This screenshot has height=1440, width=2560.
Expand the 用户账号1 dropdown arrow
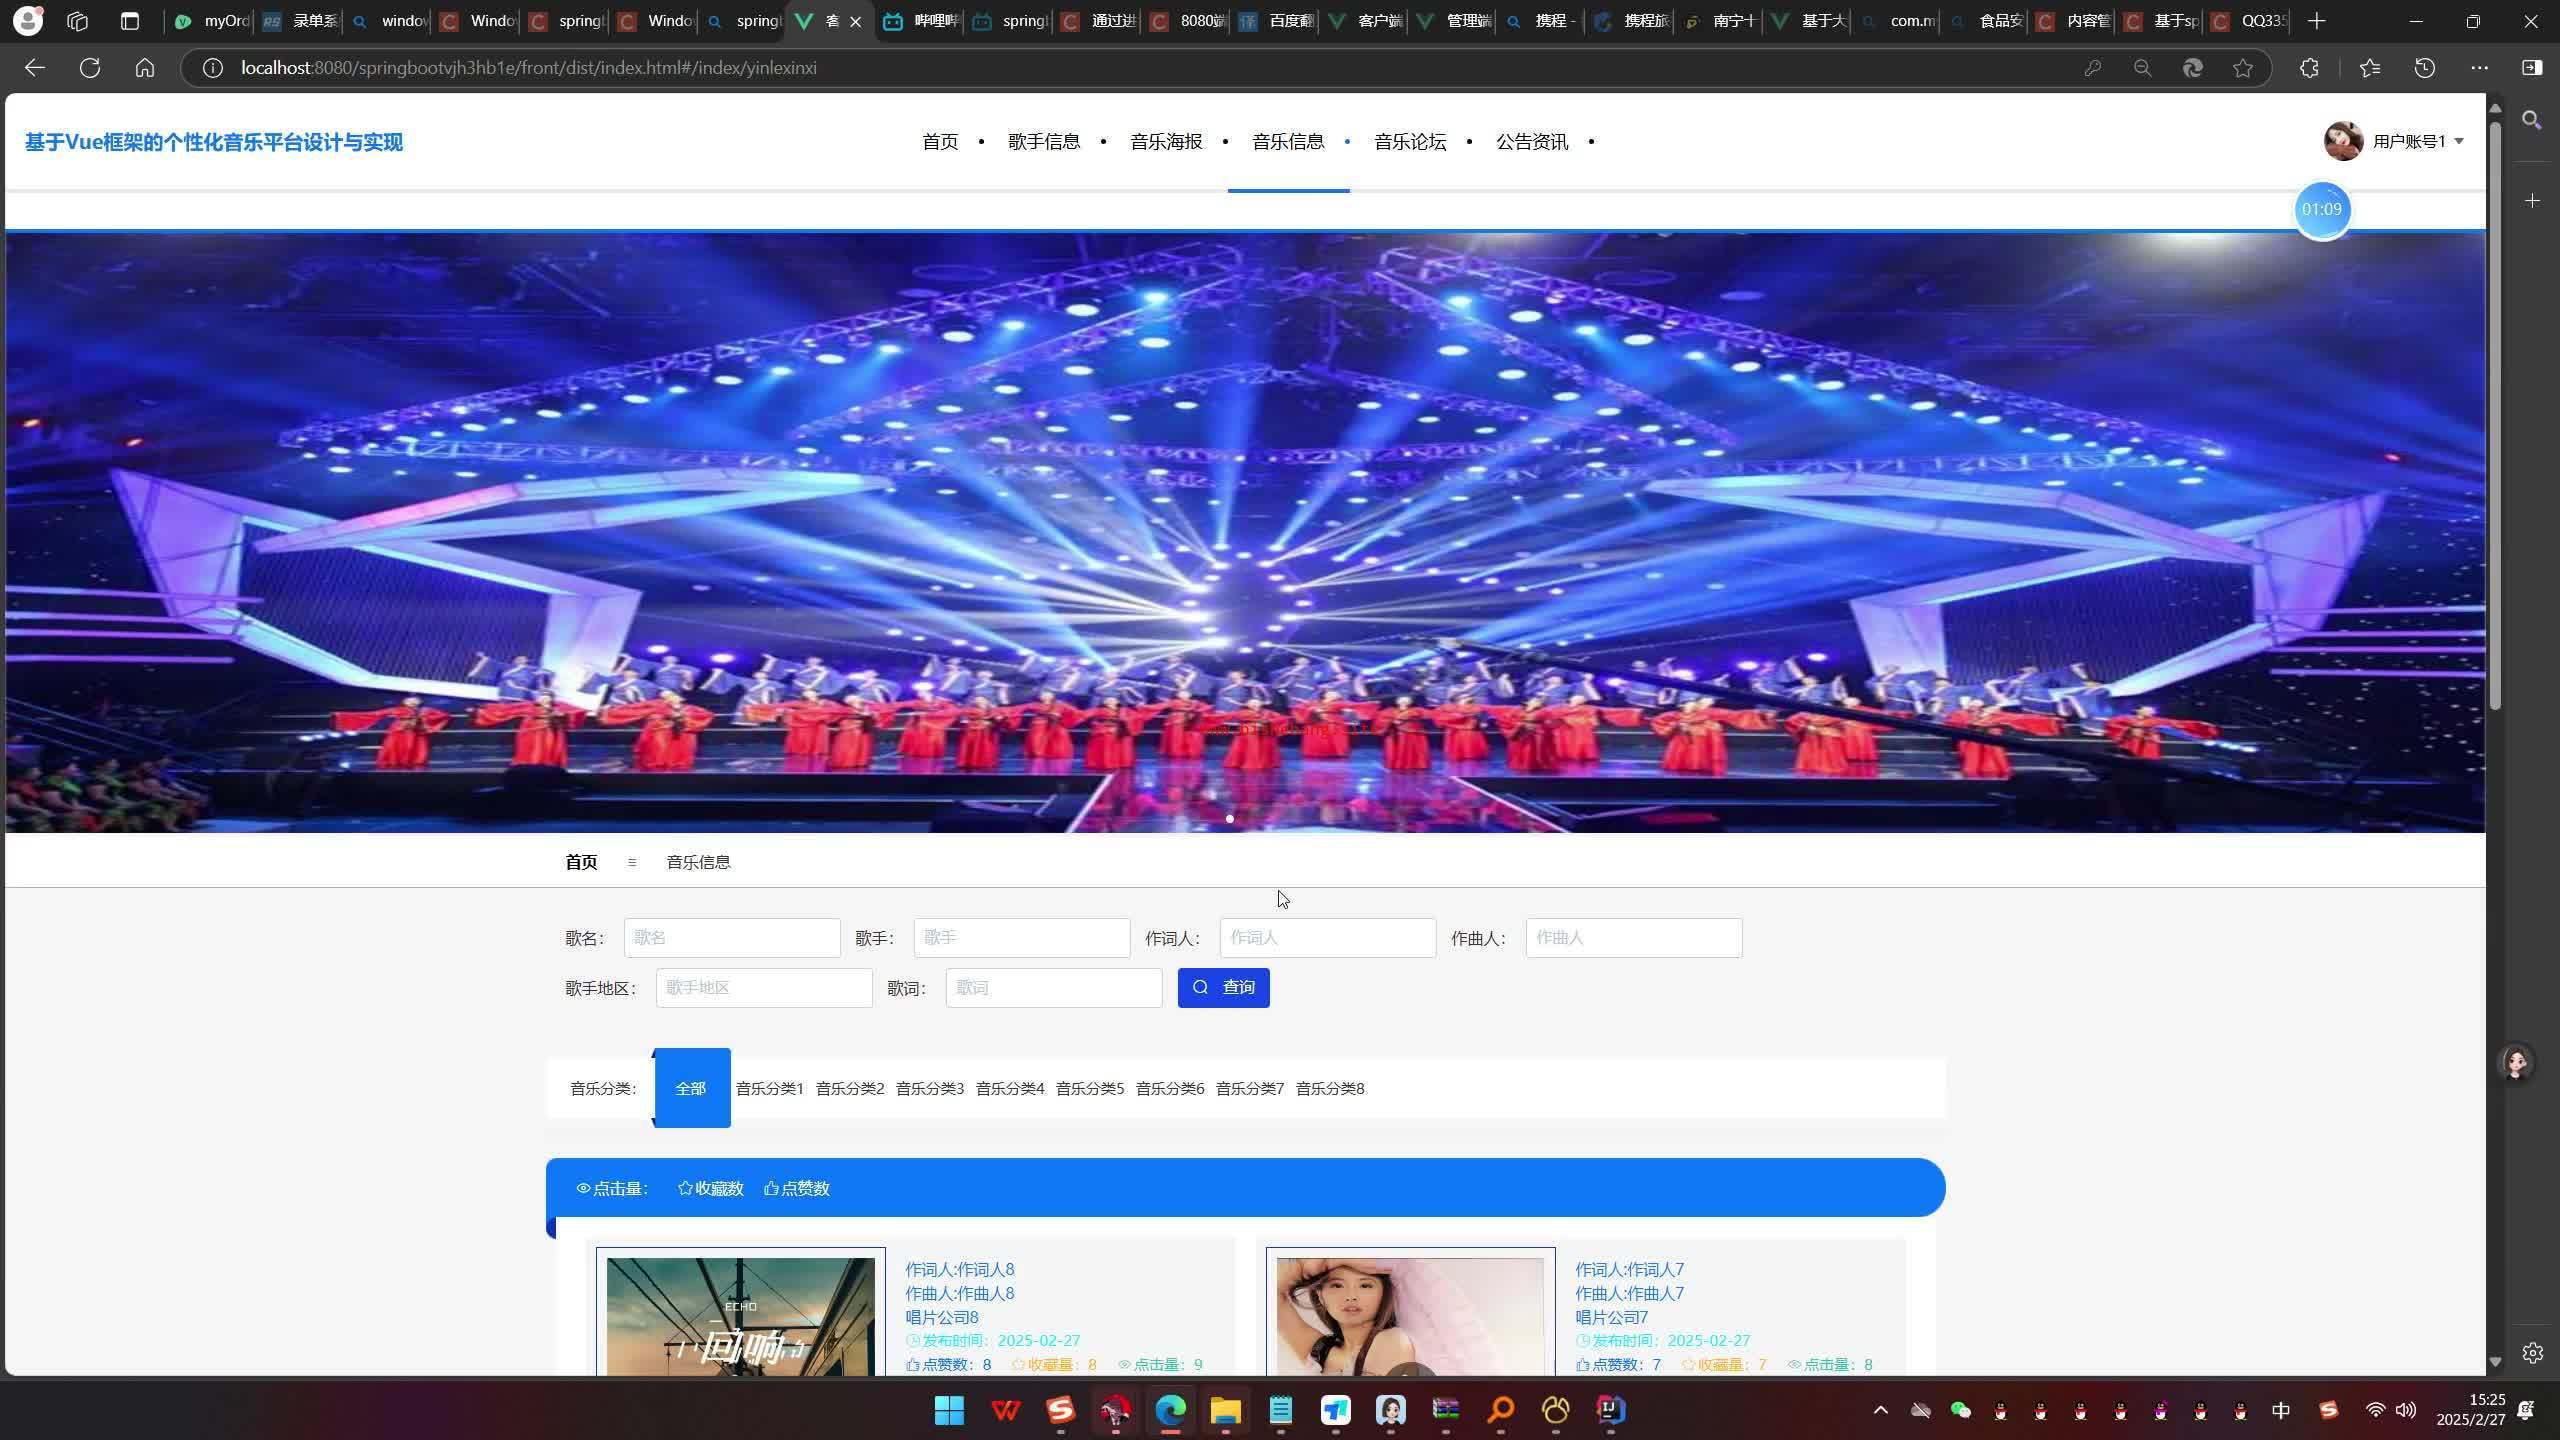tap(2459, 141)
